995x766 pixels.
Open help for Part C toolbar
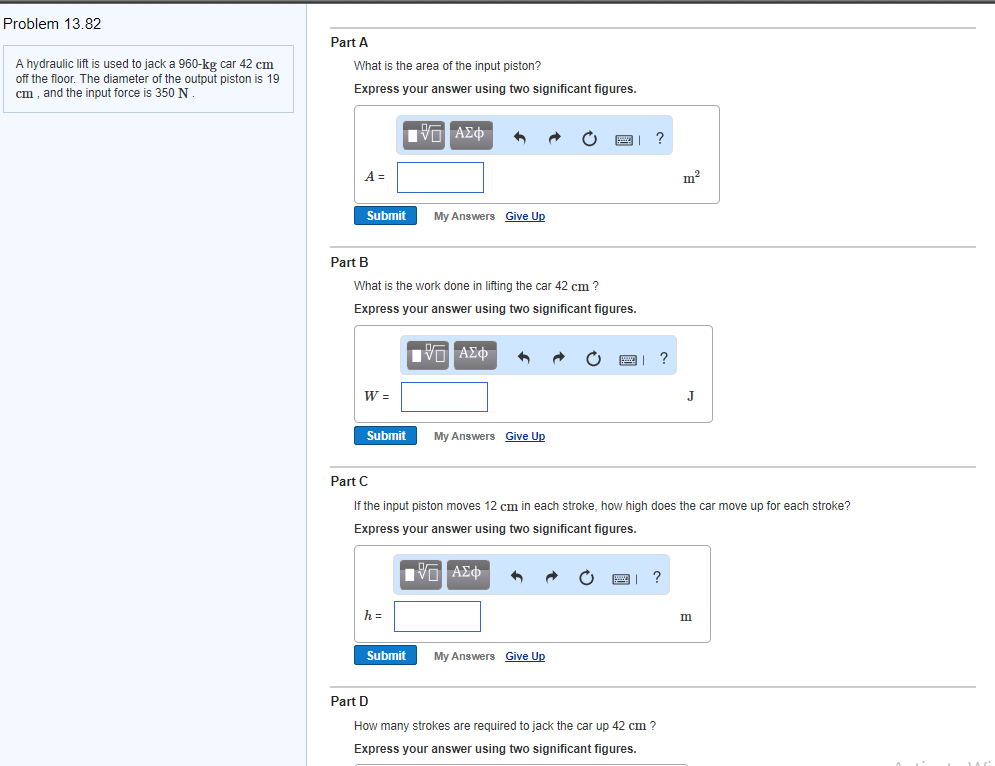pyautogui.click(x=657, y=577)
